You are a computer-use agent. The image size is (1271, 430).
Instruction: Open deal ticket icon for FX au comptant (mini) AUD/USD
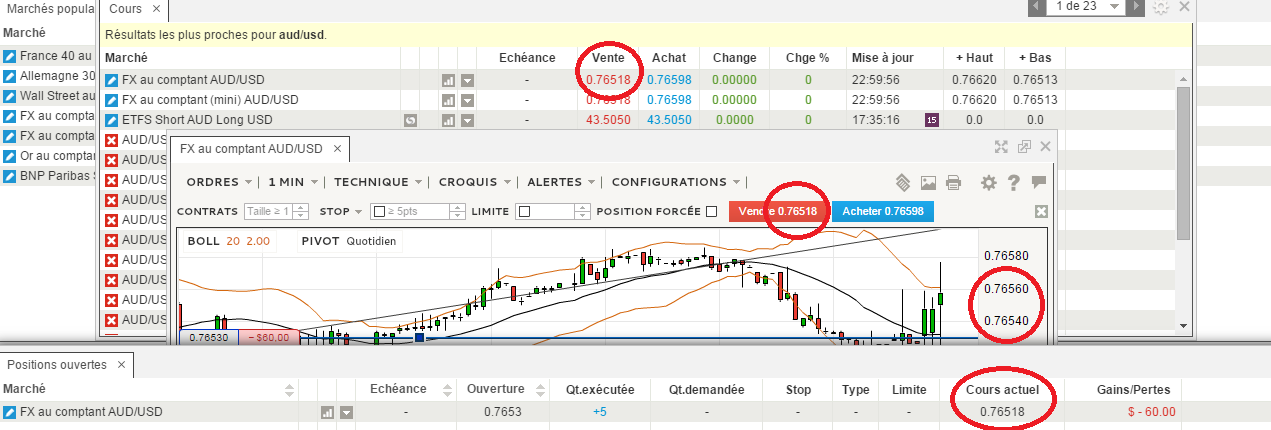click(112, 100)
